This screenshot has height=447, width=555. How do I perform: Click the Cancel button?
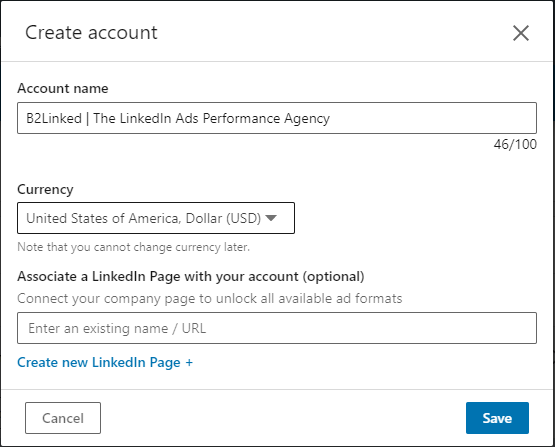click(63, 418)
